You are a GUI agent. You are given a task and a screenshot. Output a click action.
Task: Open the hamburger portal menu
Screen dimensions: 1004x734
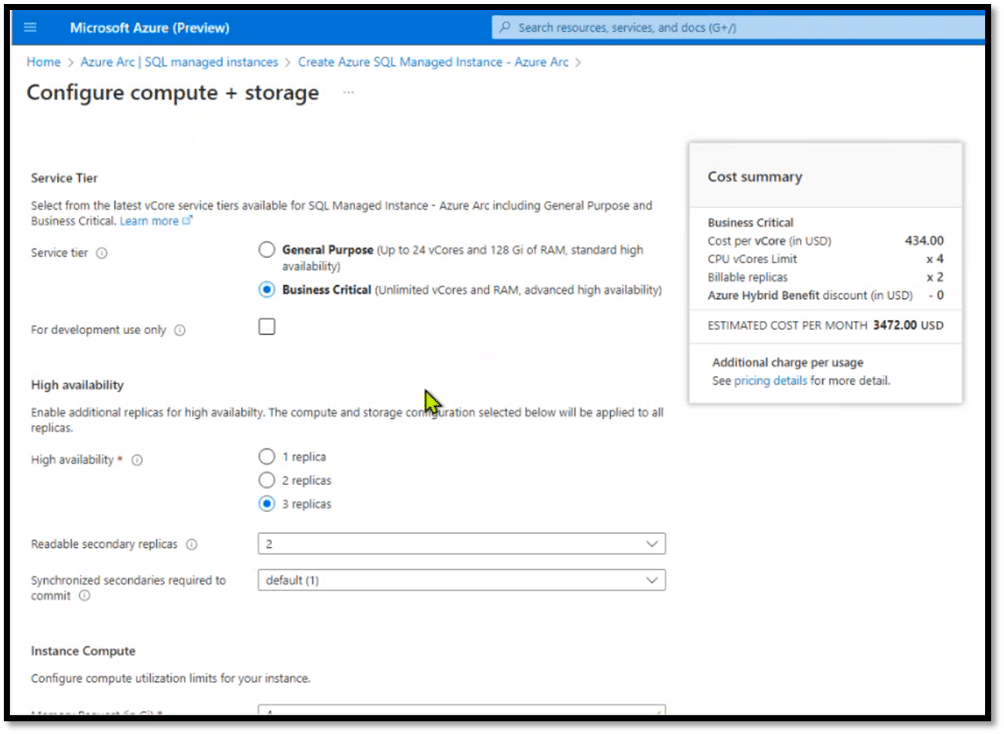pyautogui.click(x=30, y=28)
